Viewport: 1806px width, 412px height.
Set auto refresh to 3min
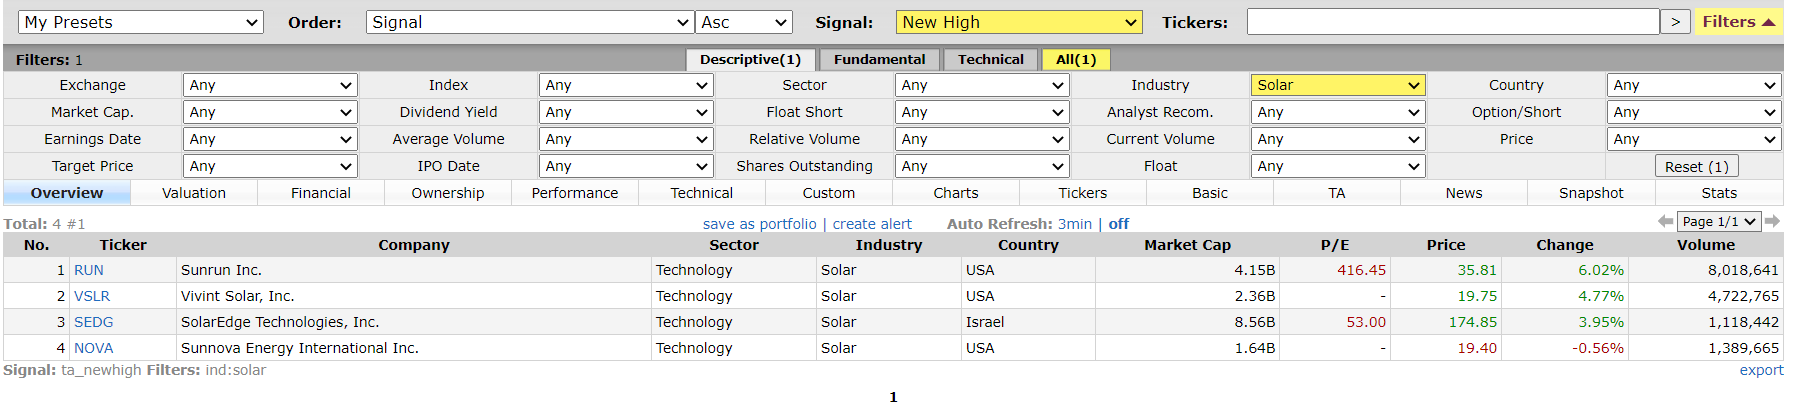(1075, 224)
